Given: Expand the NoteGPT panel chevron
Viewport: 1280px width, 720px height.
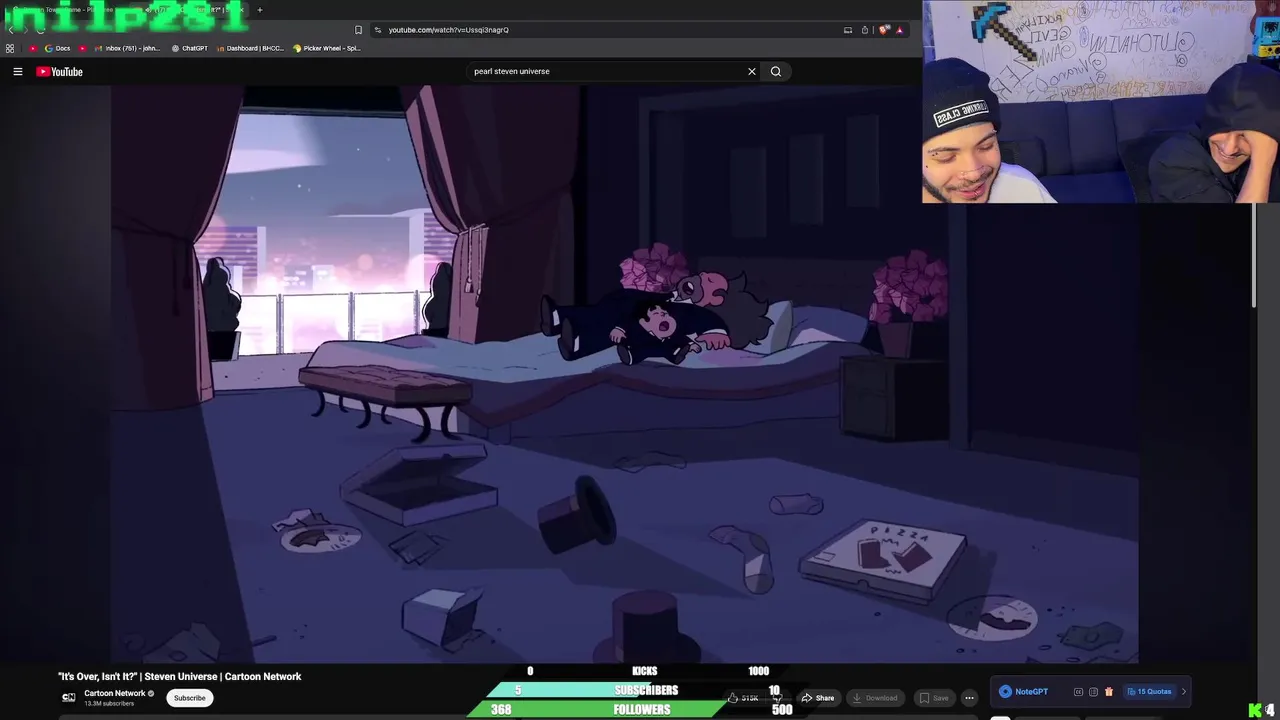Looking at the screenshot, I should 1184,692.
